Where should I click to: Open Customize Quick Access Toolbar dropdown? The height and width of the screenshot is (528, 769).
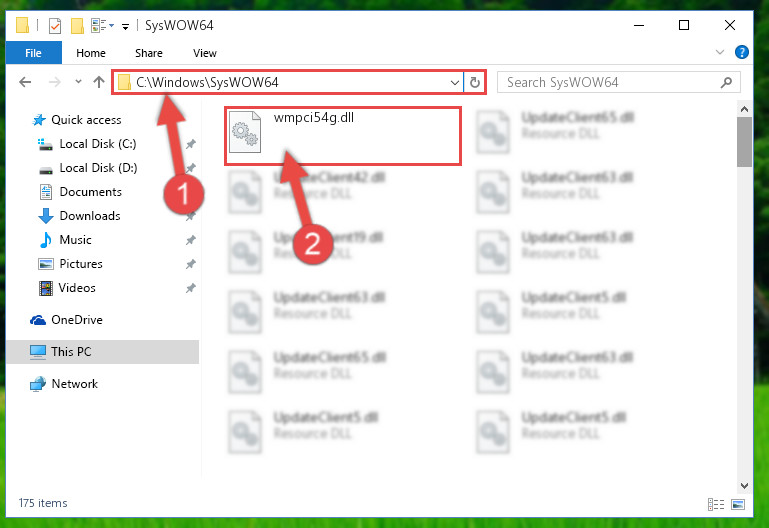pyautogui.click(x=126, y=26)
